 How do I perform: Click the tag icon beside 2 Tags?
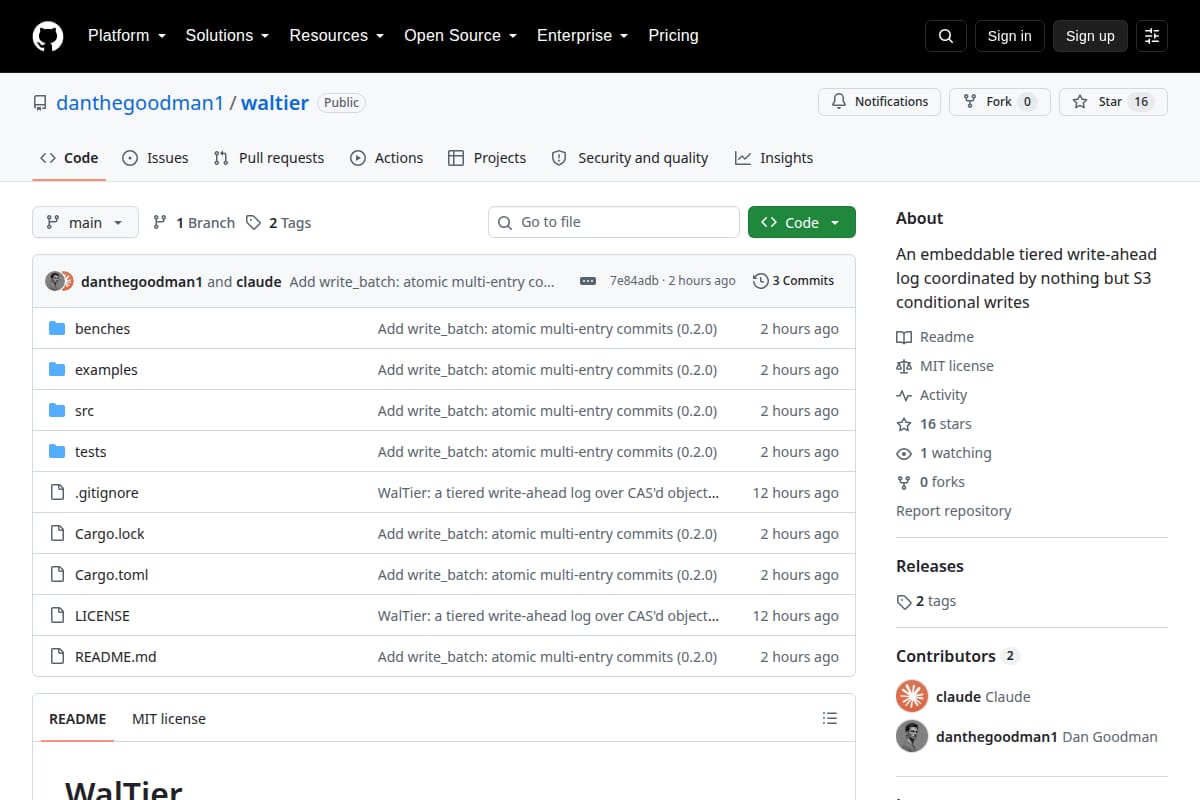[x=254, y=223]
